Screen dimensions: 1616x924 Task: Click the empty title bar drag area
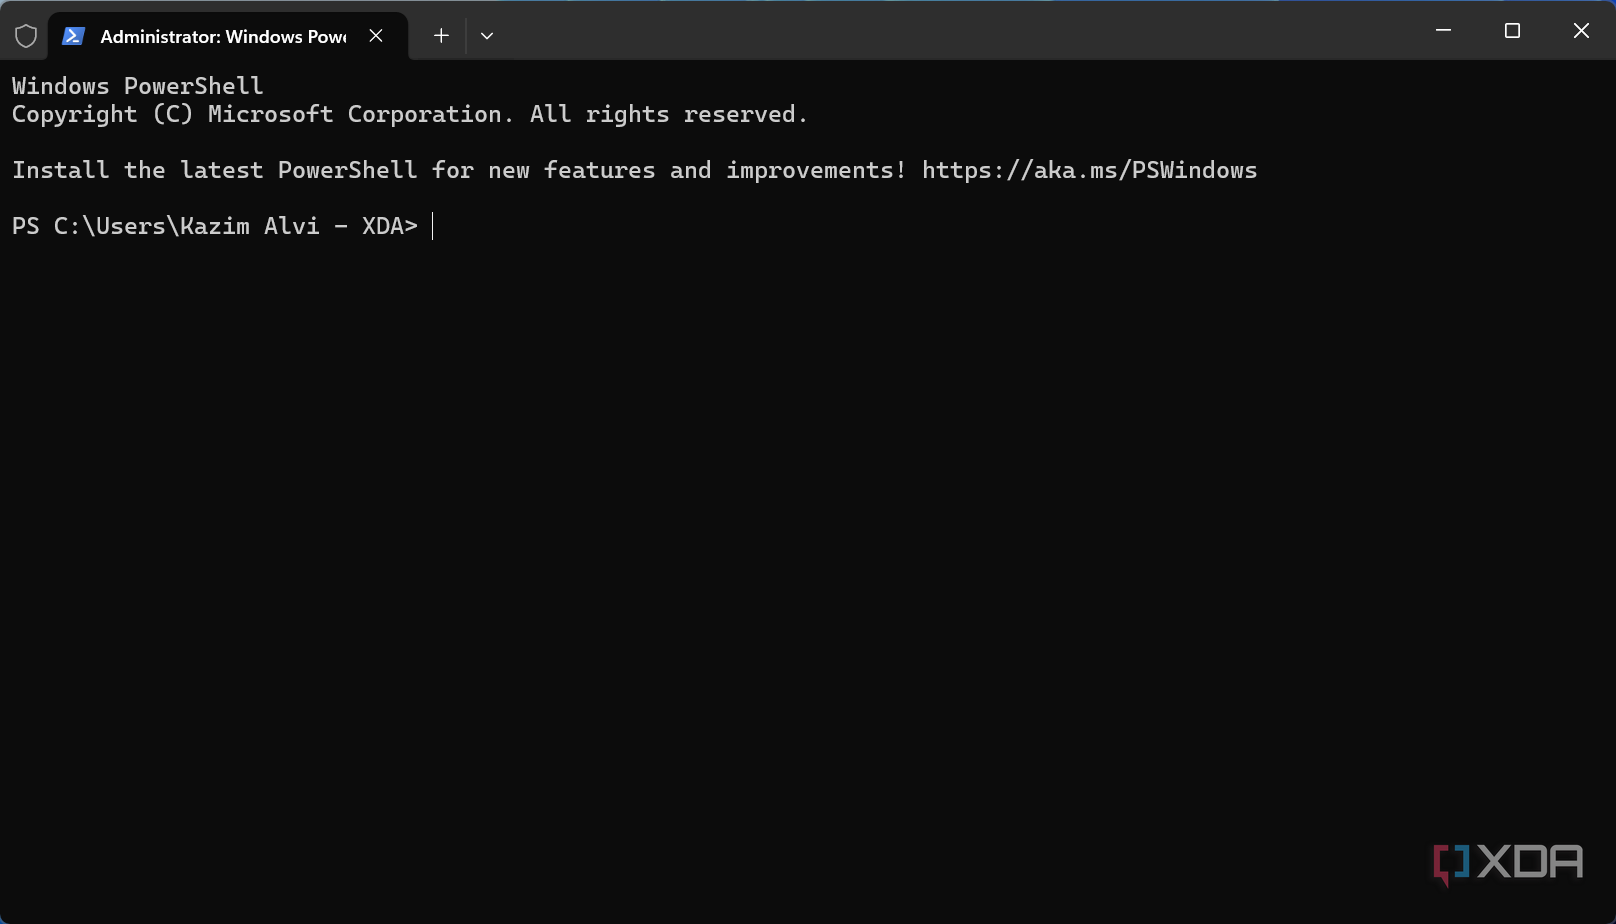click(x=950, y=31)
